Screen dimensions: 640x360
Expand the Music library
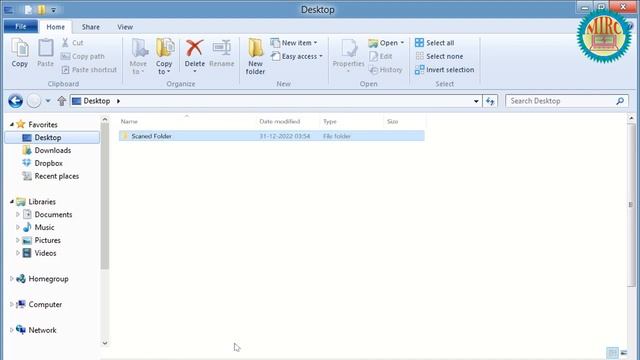pyautogui.click(x=18, y=227)
